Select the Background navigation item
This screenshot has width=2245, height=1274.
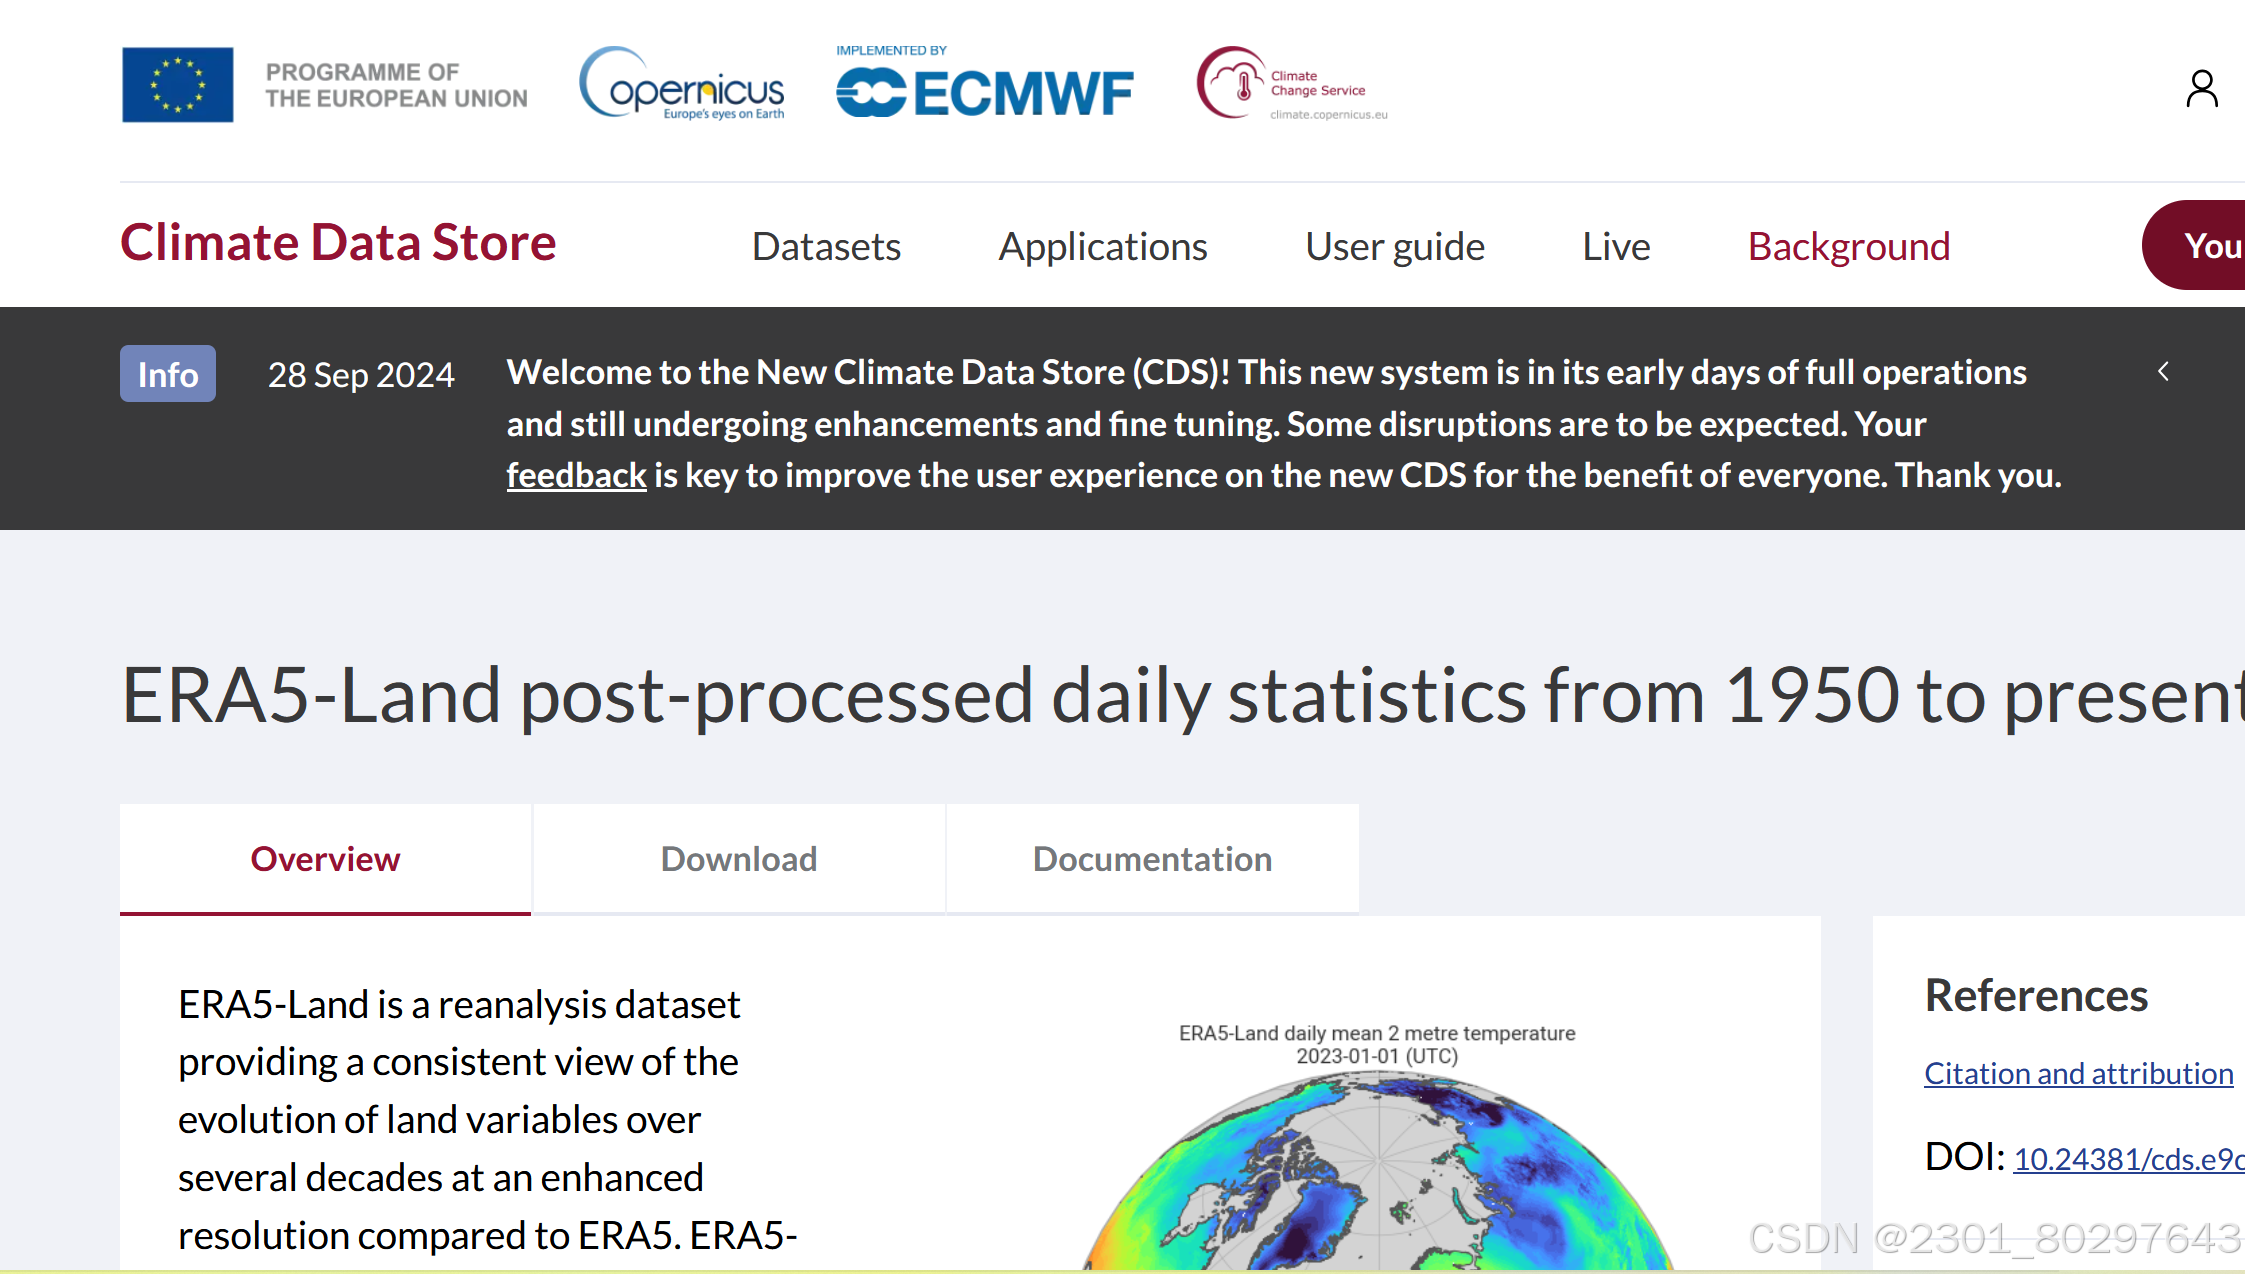tap(1848, 246)
